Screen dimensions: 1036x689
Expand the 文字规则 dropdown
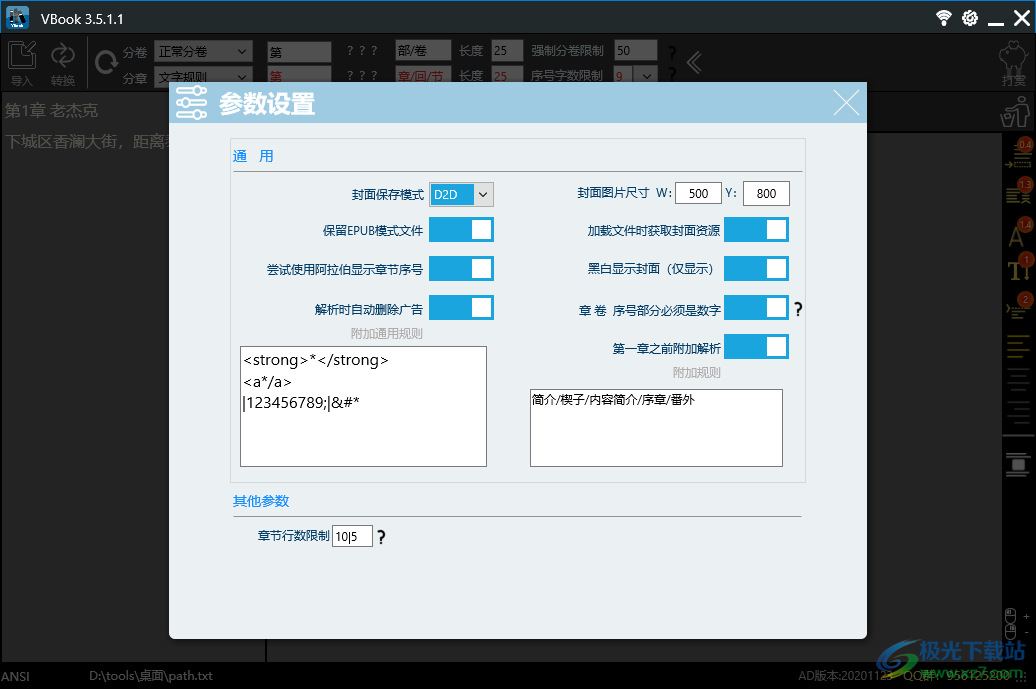click(203, 76)
